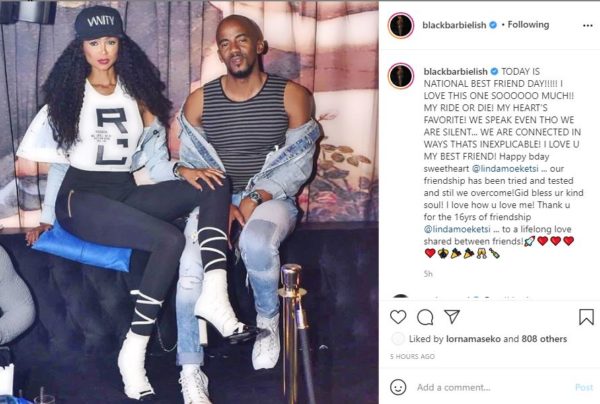Image resolution: width=600 pixels, height=404 pixels.
Task: Open the 5 hours ago timestamp
Action: pyautogui.click(x=412, y=357)
